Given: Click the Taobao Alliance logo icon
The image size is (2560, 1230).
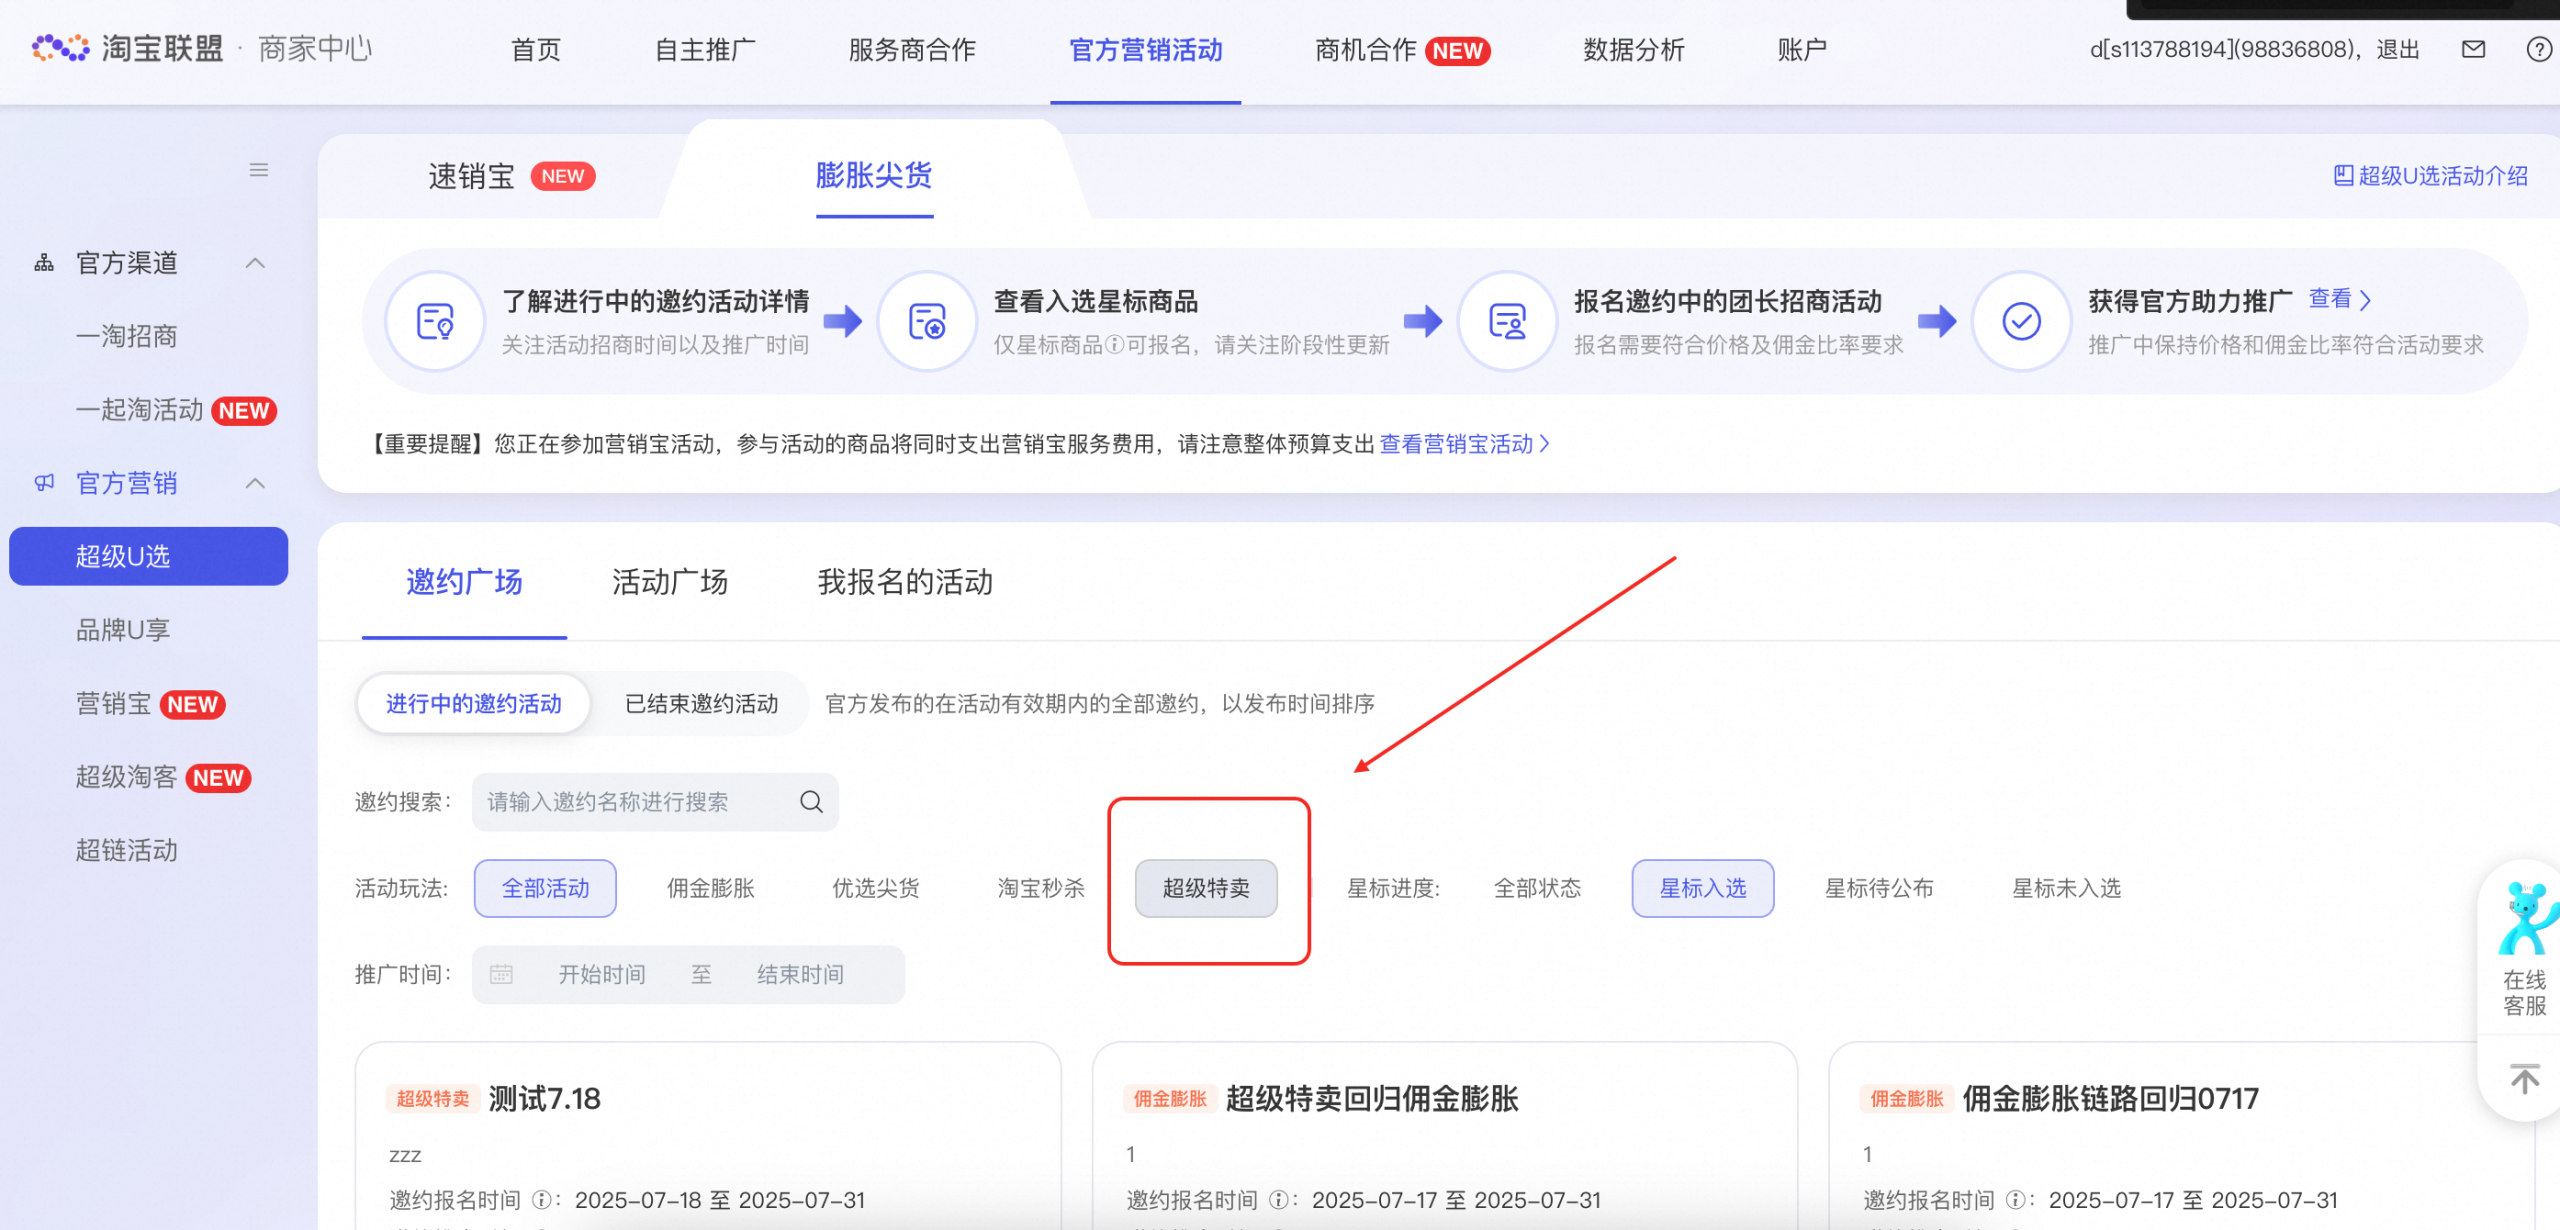Looking at the screenshot, I should (x=60, y=48).
